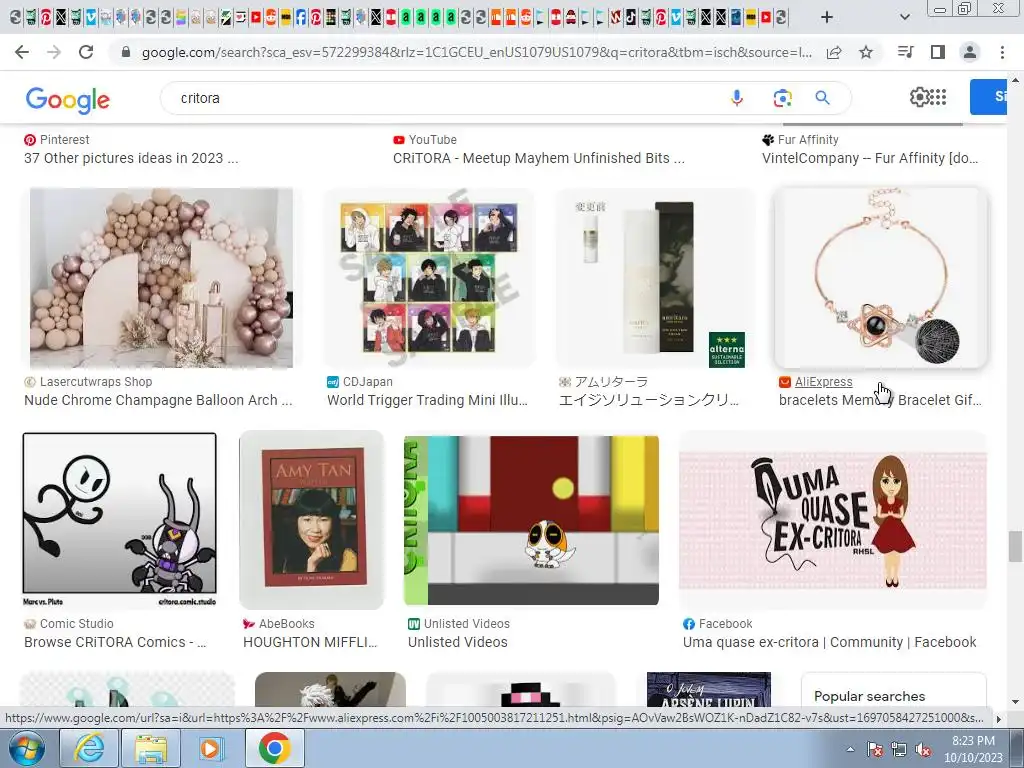1024x768 pixels.
Task: Open the media control icon
Action: click(905, 52)
